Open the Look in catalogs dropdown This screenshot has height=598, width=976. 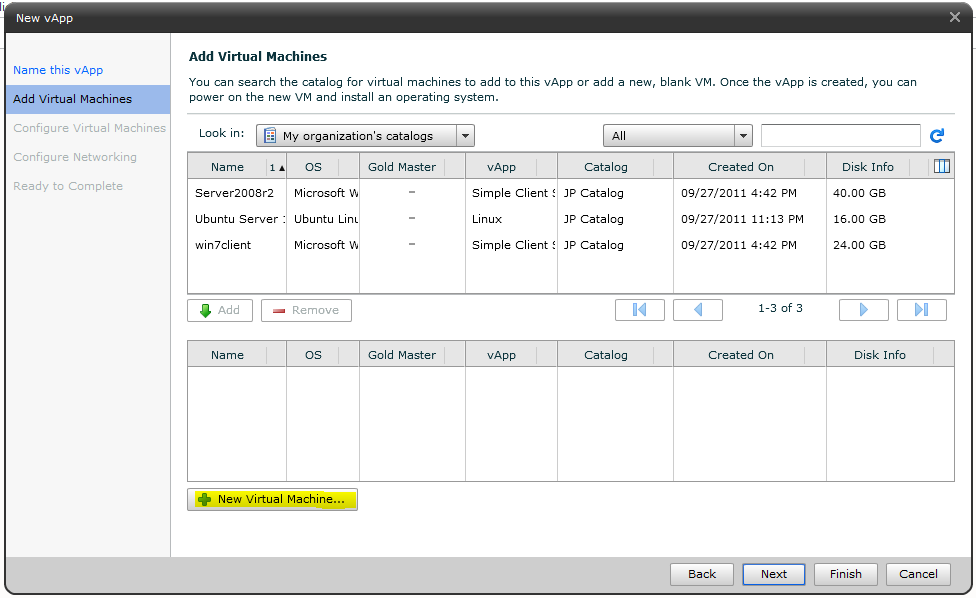click(365, 136)
